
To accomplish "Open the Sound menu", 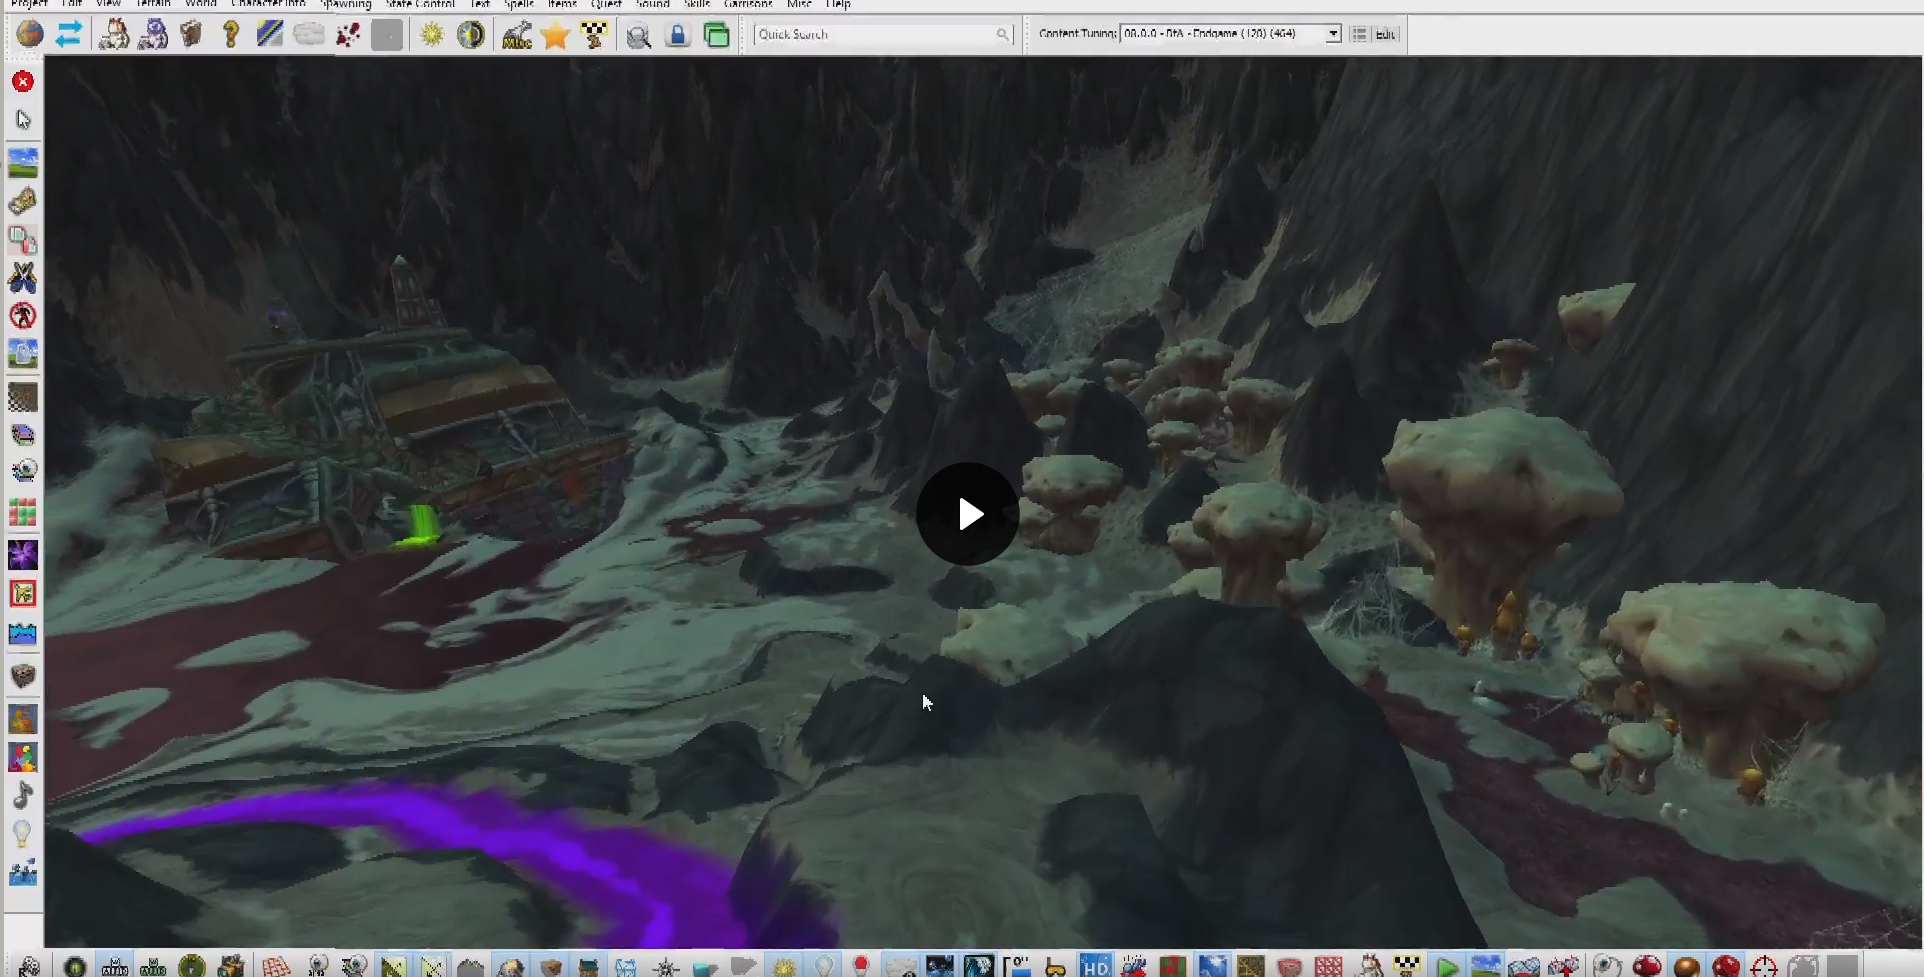I will coord(653,4).
